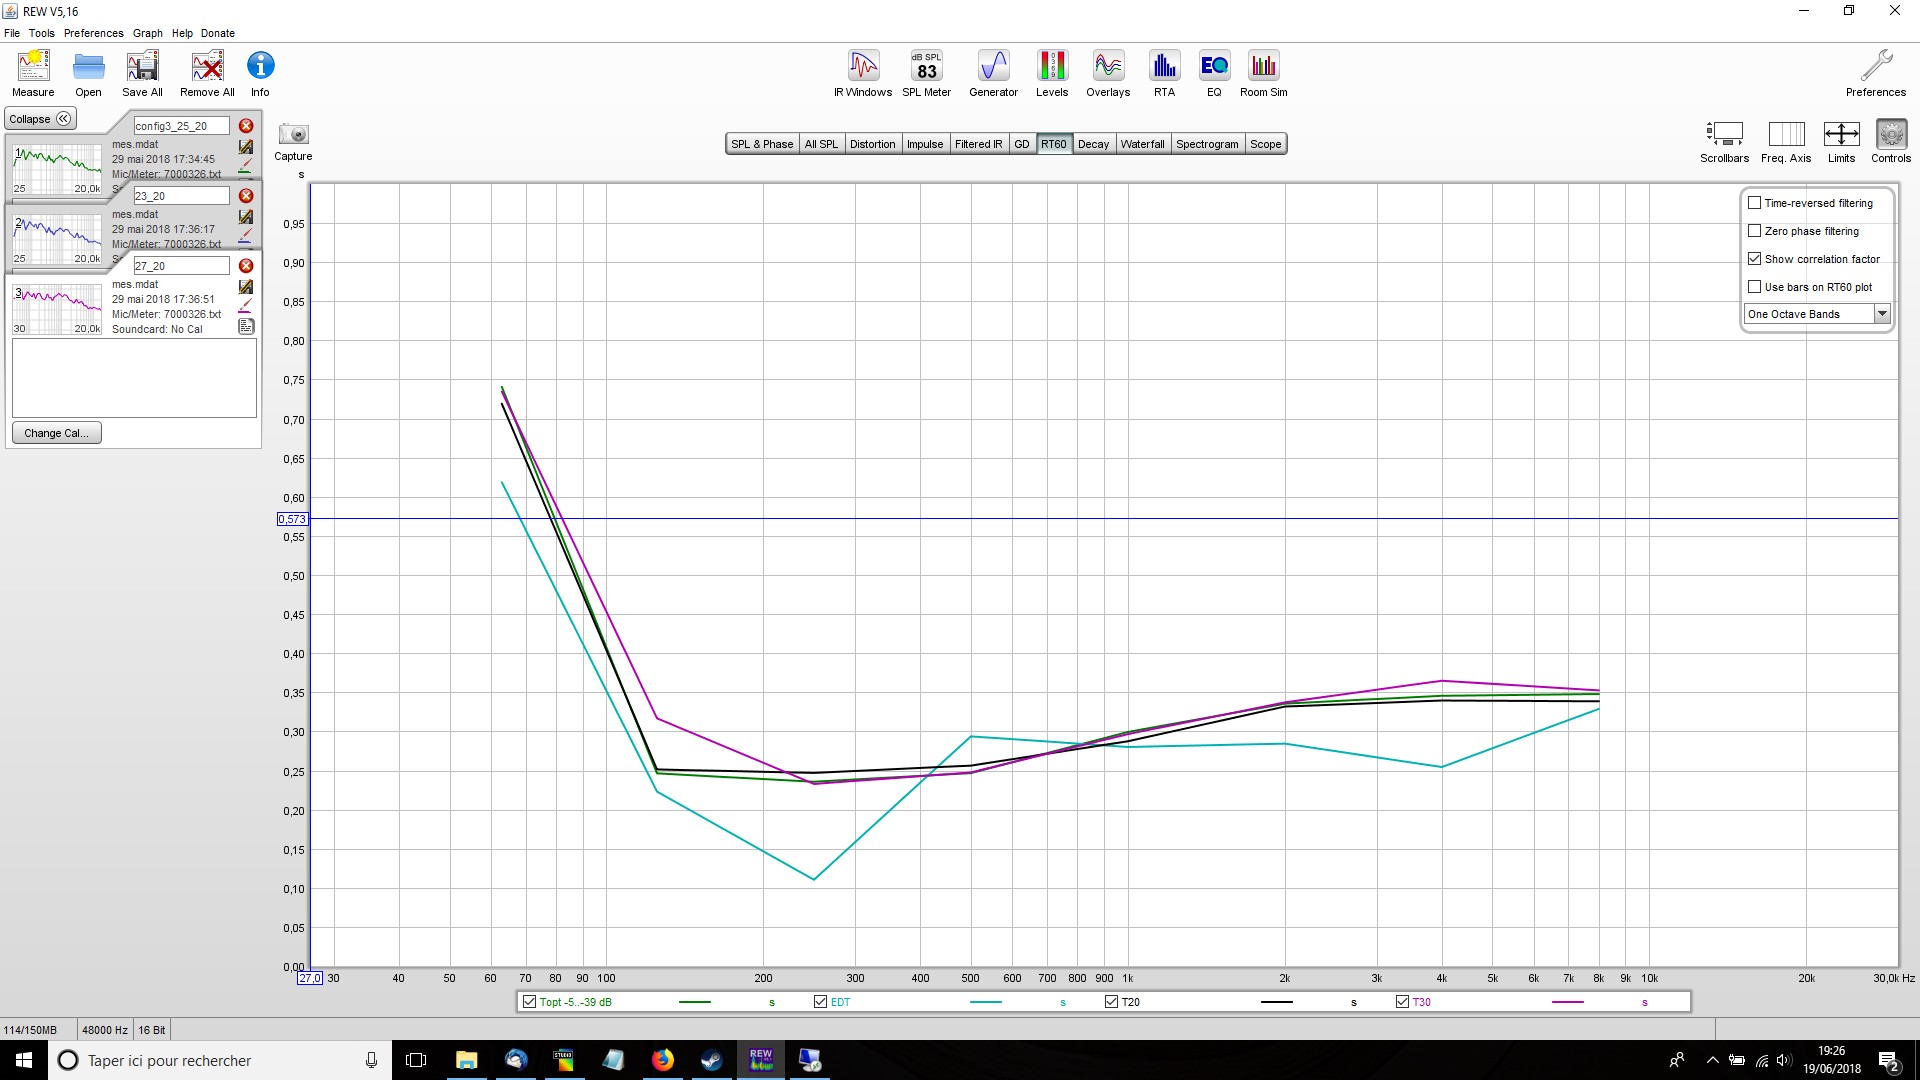Image resolution: width=1920 pixels, height=1080 pixels.
Task: Save All measurements
Action: coord(142,74)
